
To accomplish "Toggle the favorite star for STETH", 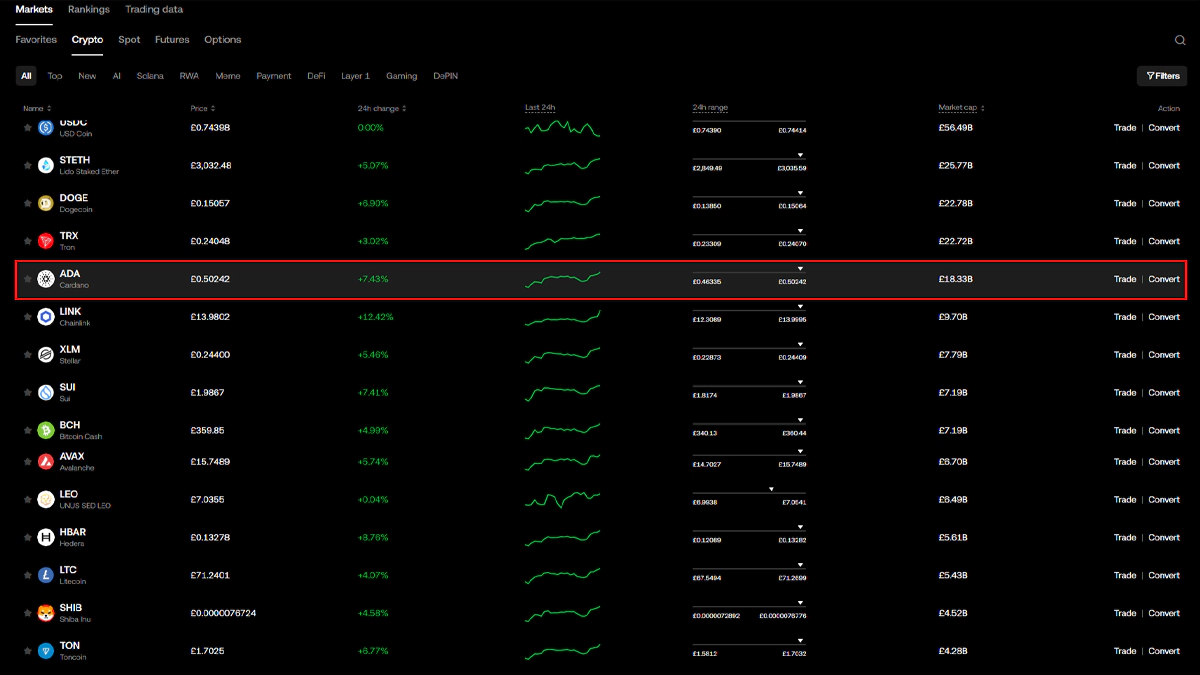I will 28,165.
